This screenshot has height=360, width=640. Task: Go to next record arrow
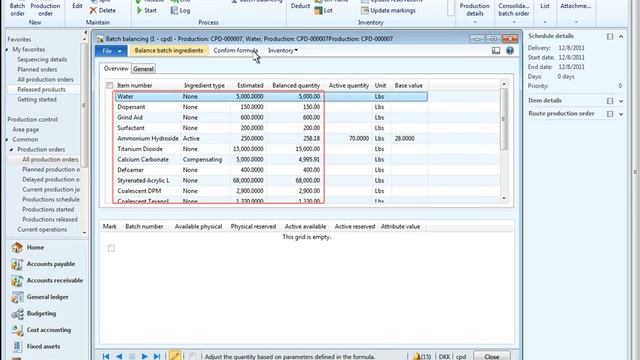144,356
